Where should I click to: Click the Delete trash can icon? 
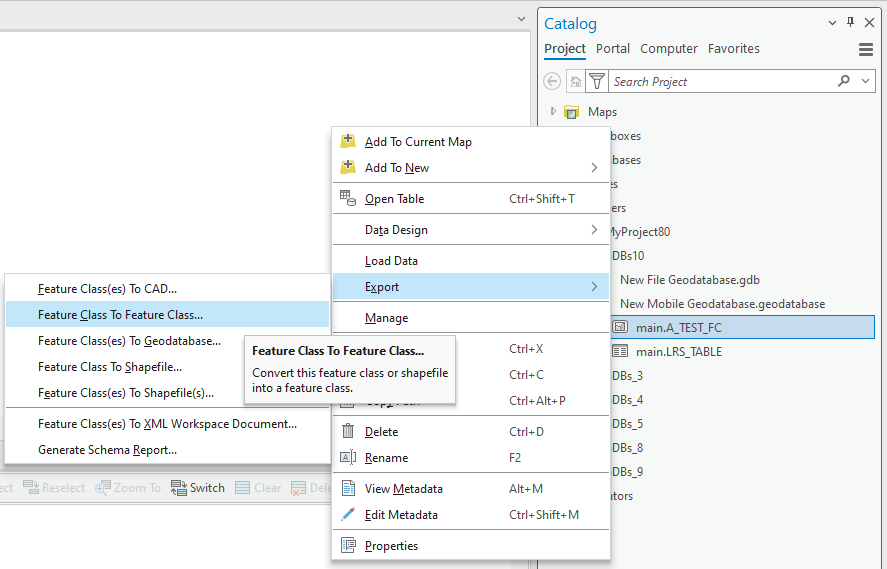click(348, 432)
